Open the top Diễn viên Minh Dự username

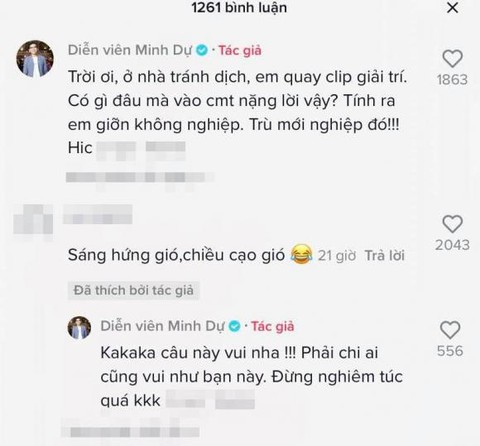[x=130, y=50]
